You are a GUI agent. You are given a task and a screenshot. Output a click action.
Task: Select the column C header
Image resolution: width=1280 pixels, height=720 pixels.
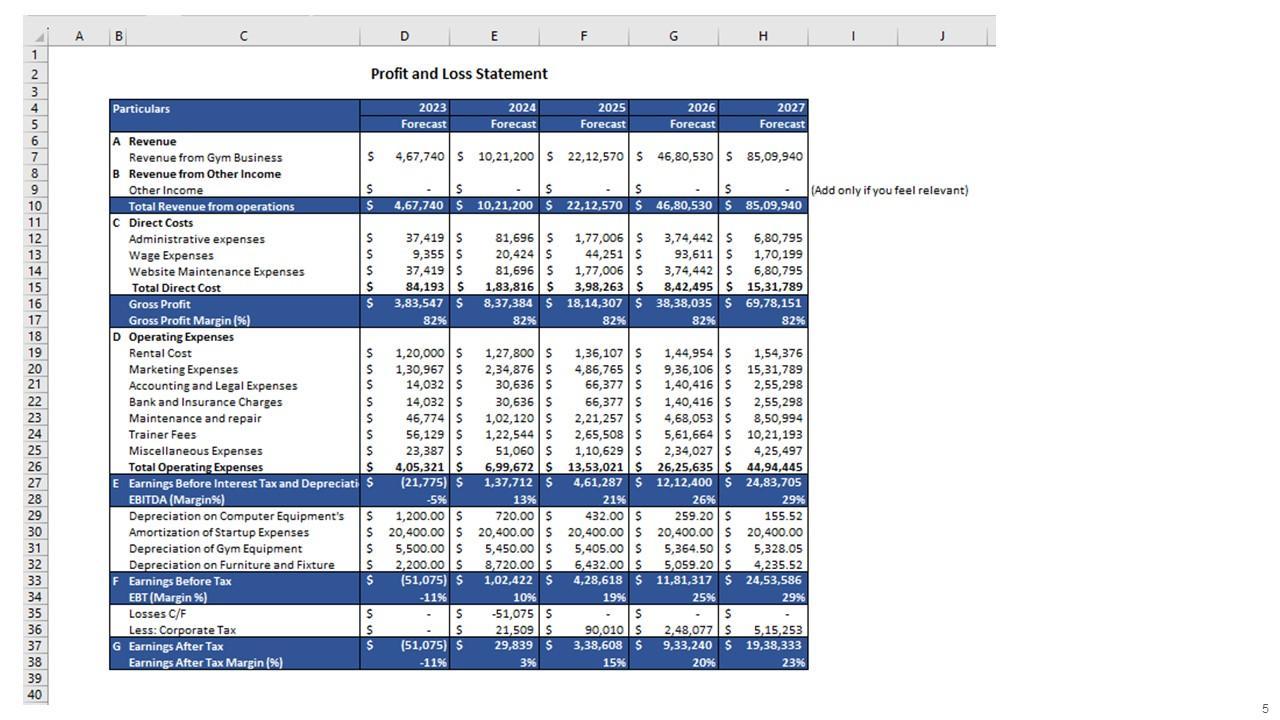[243, 36]
